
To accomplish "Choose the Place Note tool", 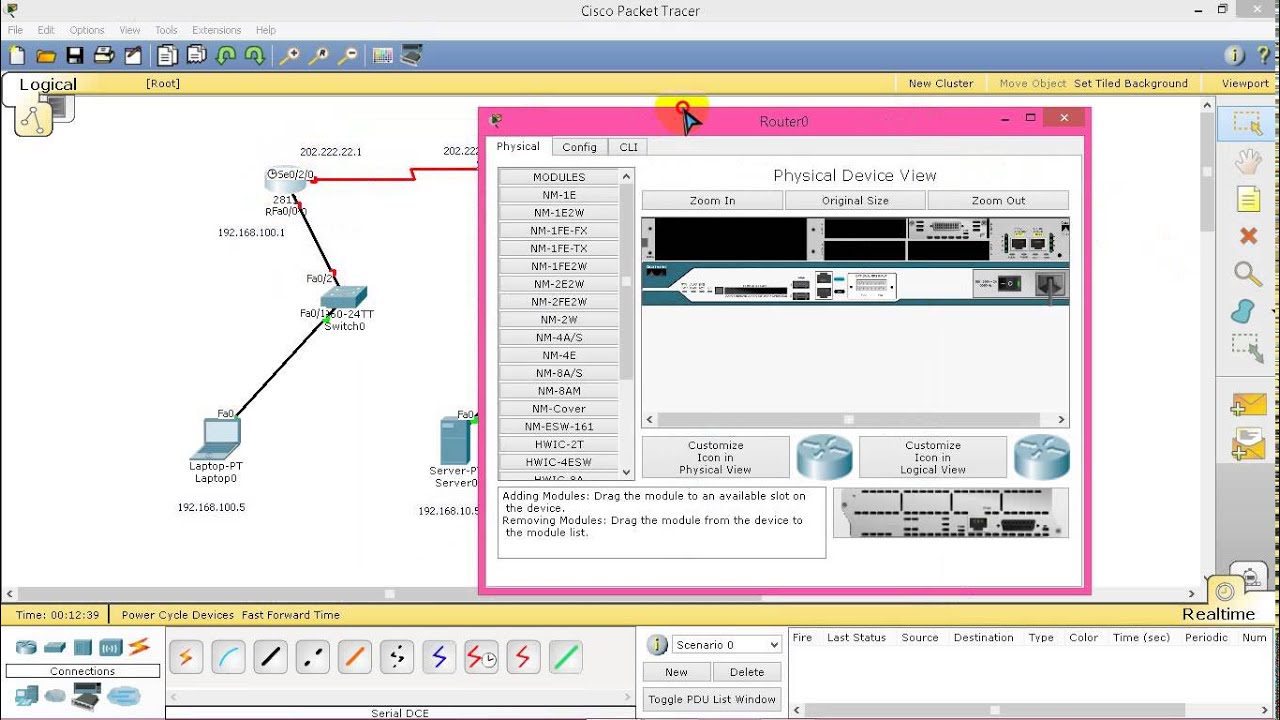I will coord(1248,198).
